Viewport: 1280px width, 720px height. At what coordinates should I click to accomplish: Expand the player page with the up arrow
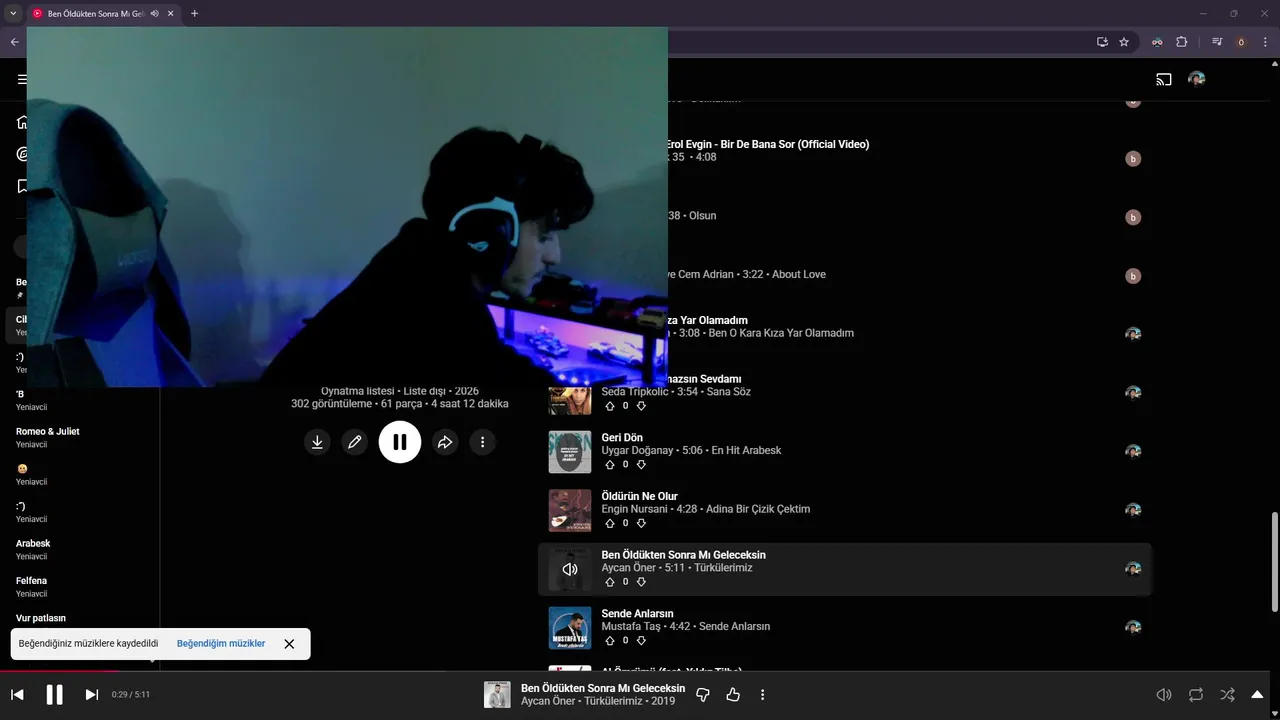[1258, 694]
